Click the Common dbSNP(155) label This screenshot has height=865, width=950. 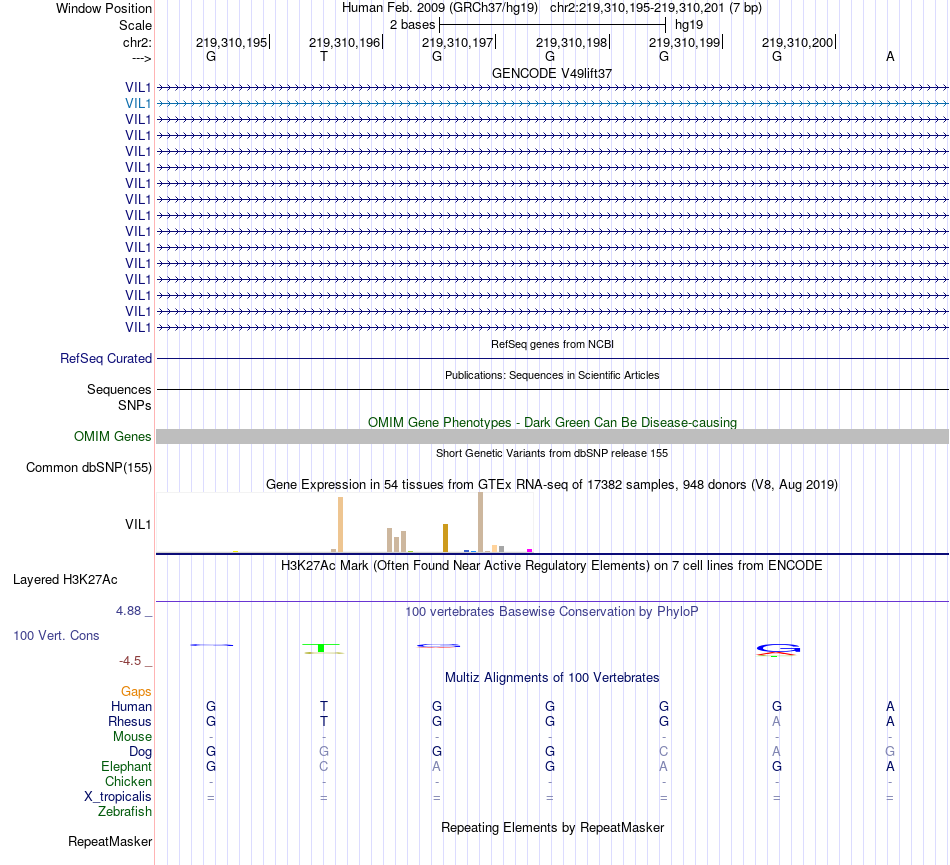pos(89,468)
